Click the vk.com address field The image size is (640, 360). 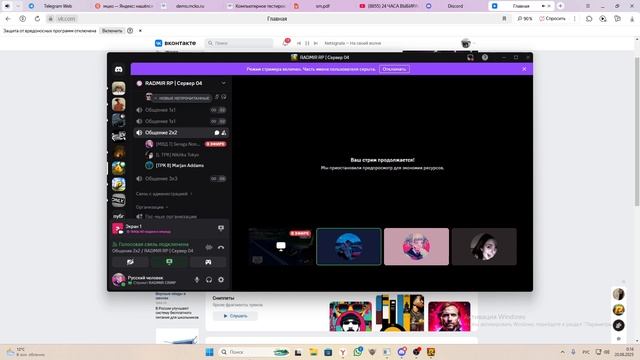[x=66, y=19]
